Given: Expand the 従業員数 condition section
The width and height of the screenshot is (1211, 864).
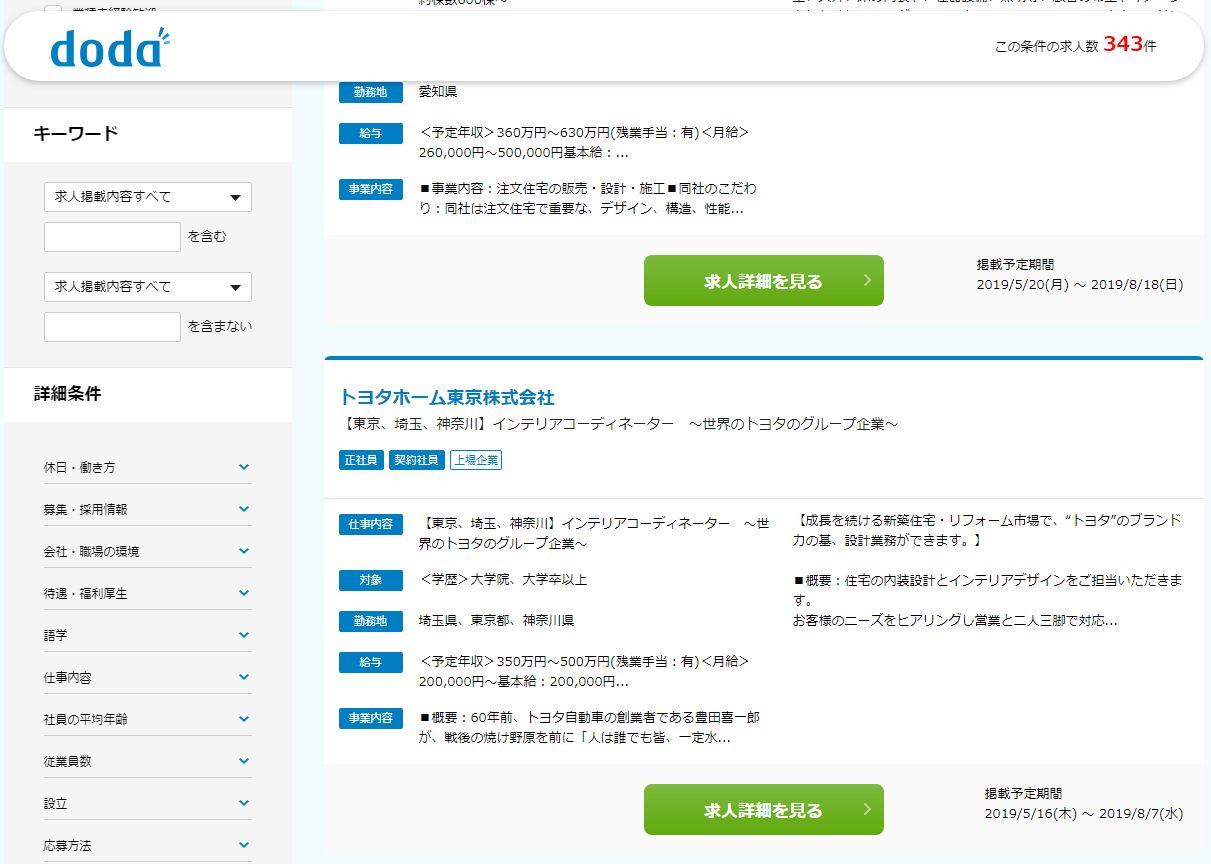Looking at the screenshot, I should point(147,761).
